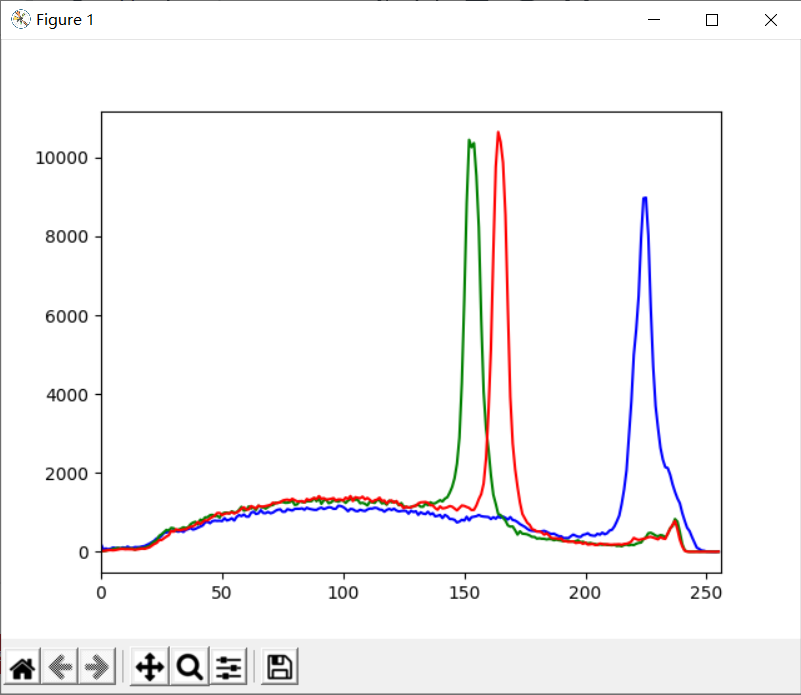Click the 150 x-axis tick label

[465, 591]
